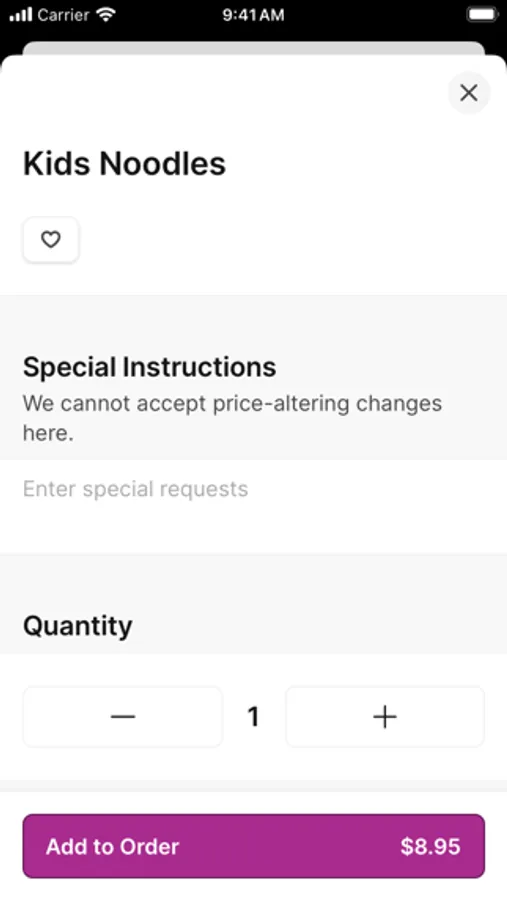Tap the battery icon in the status bar
This screenshot has width=507, height=900.
click(482, 14)
